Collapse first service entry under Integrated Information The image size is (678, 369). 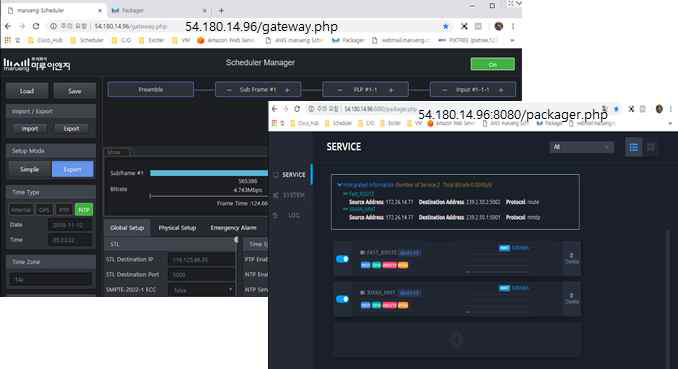click(x=345, y=194)
